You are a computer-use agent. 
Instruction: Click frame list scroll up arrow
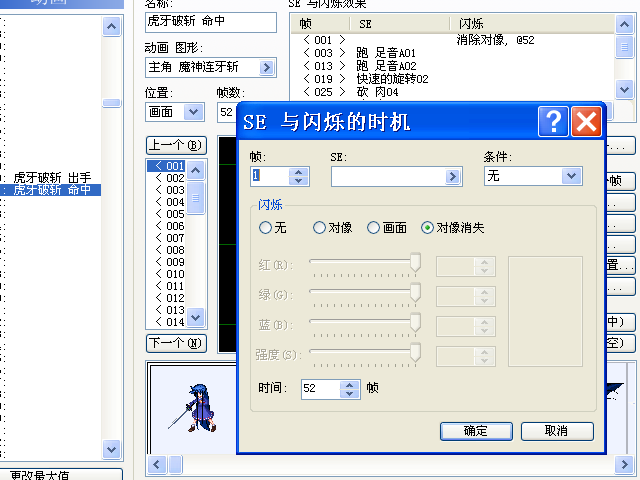(196, 170)
